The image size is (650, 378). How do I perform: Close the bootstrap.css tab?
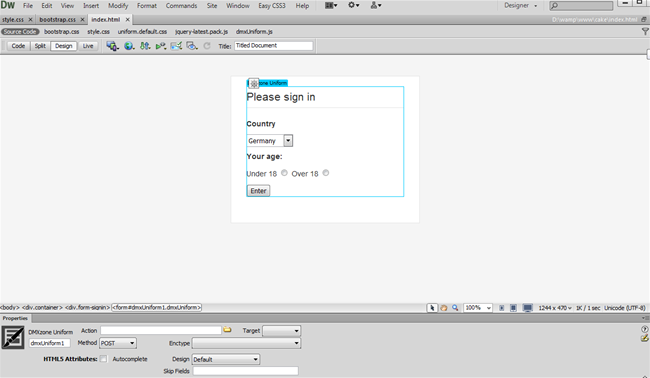pos(82,19)
